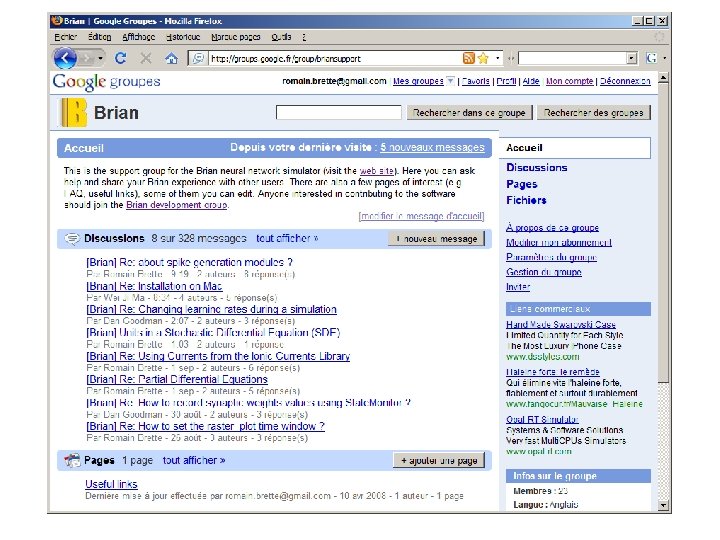Image resolution: width=720 pixels, height=540 pixels.
Task: Click the Google search engine icon
Action: pyautogui.click(x=651, y=58)
